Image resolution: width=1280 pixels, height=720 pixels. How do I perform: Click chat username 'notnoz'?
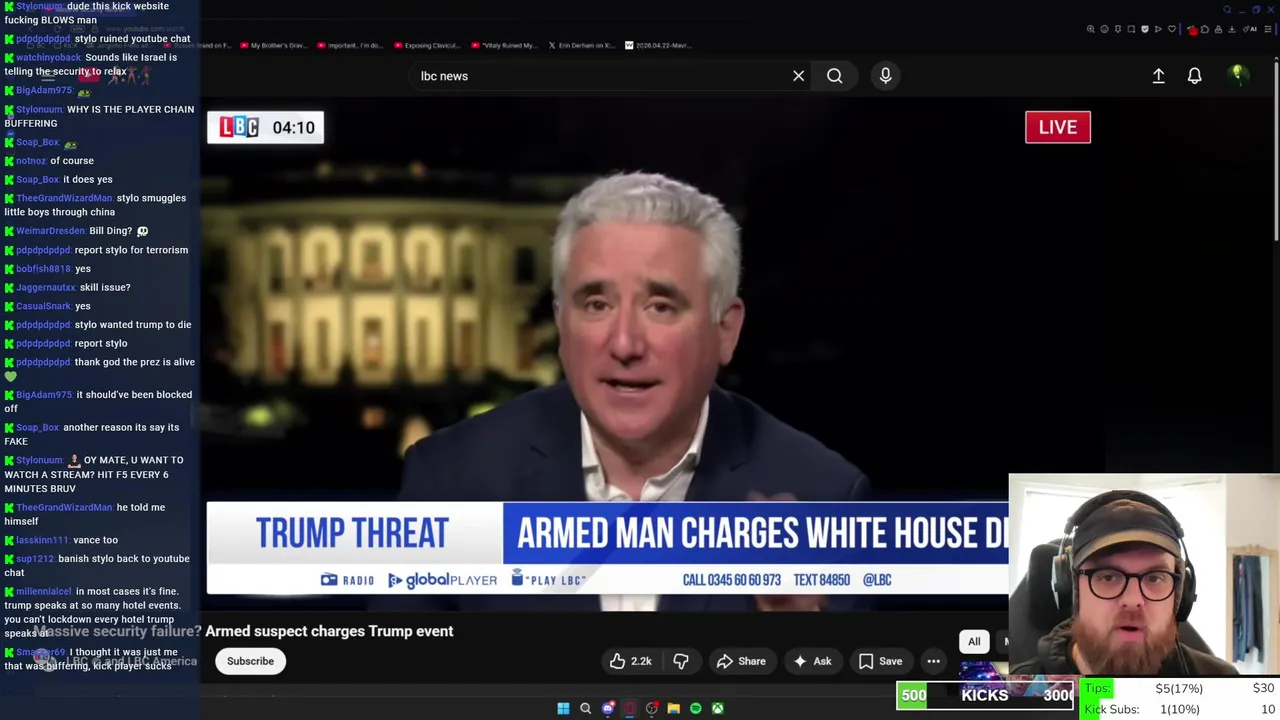(x=30, y=161)
